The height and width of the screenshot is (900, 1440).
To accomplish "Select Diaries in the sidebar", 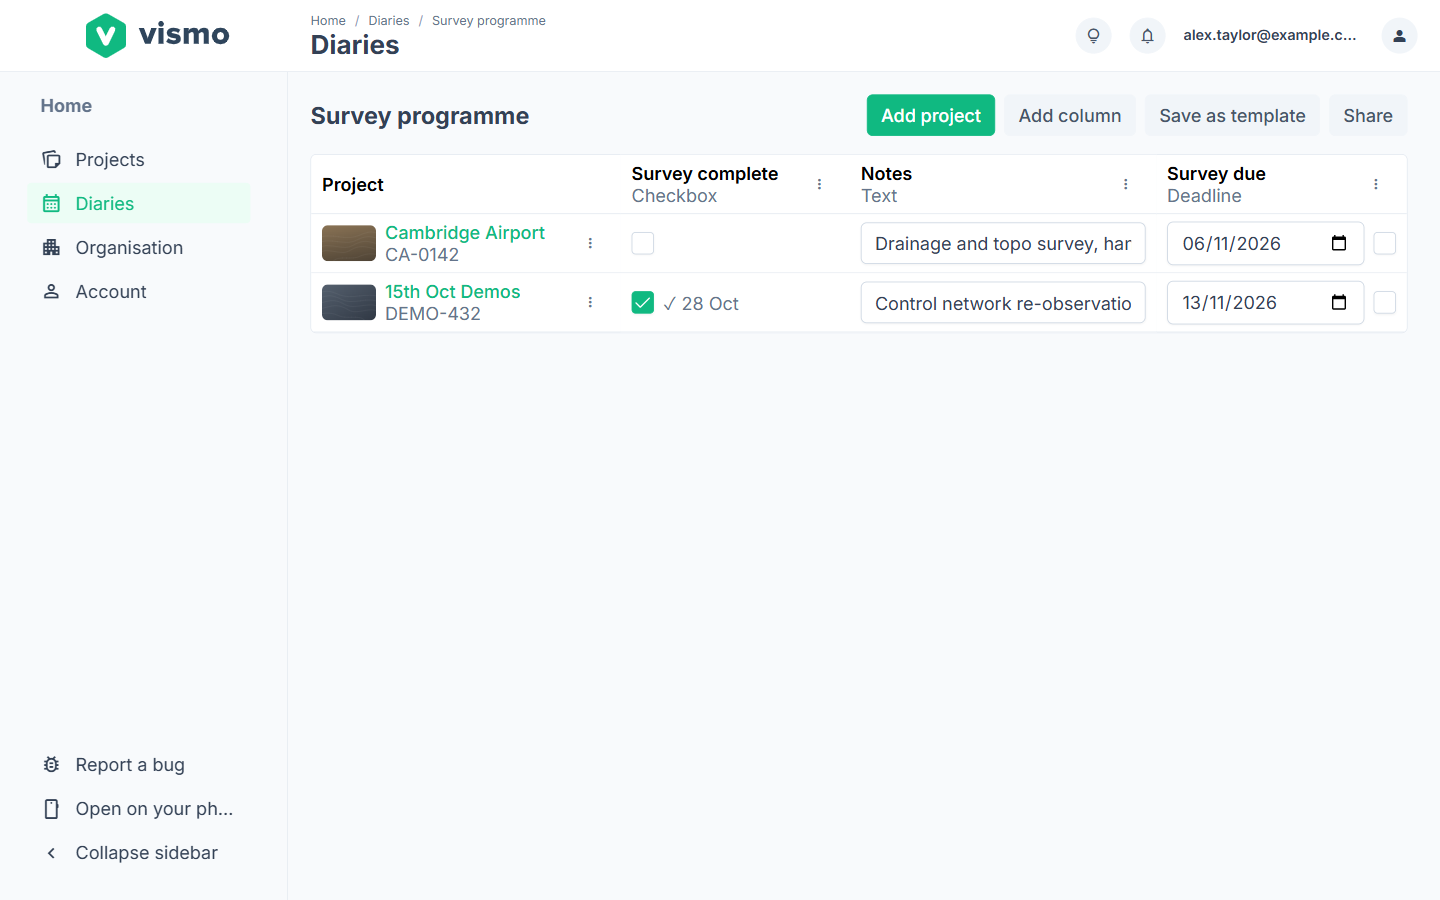I will [x=139, y=203].
